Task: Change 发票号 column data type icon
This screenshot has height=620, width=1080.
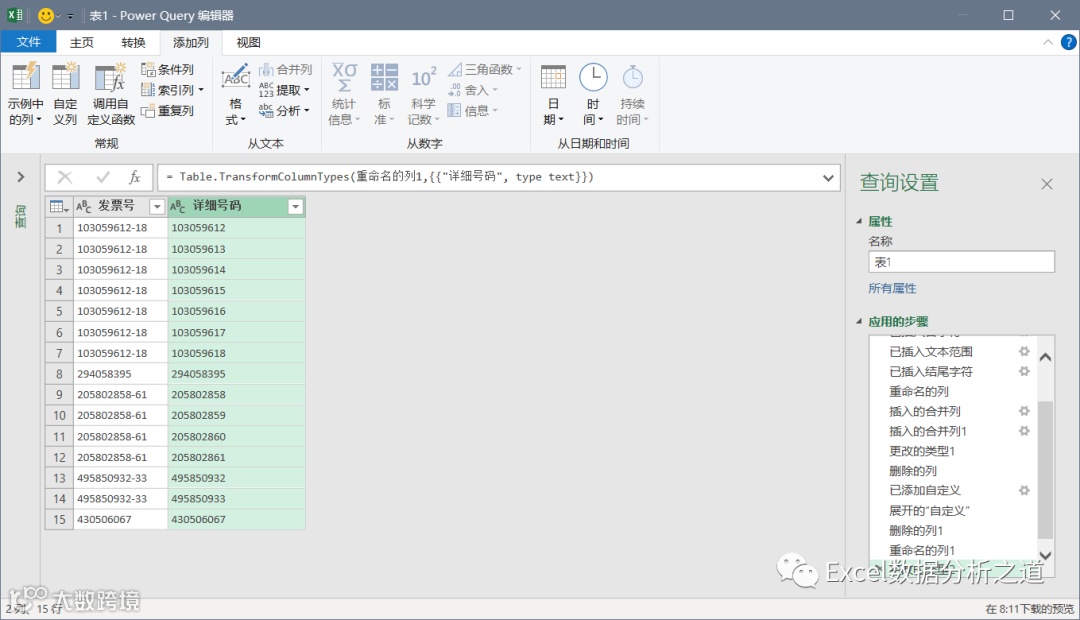Action: point(83,206)
